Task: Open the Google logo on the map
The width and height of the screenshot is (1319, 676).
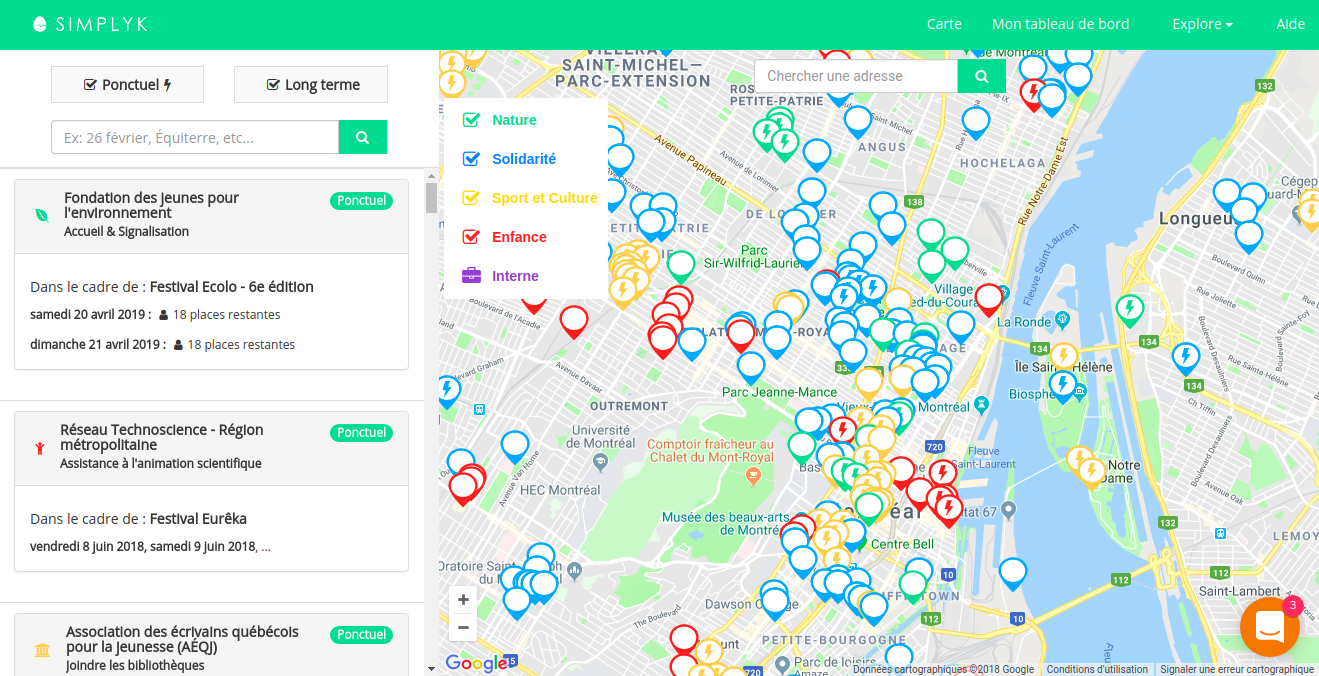Action: point(476,663)
